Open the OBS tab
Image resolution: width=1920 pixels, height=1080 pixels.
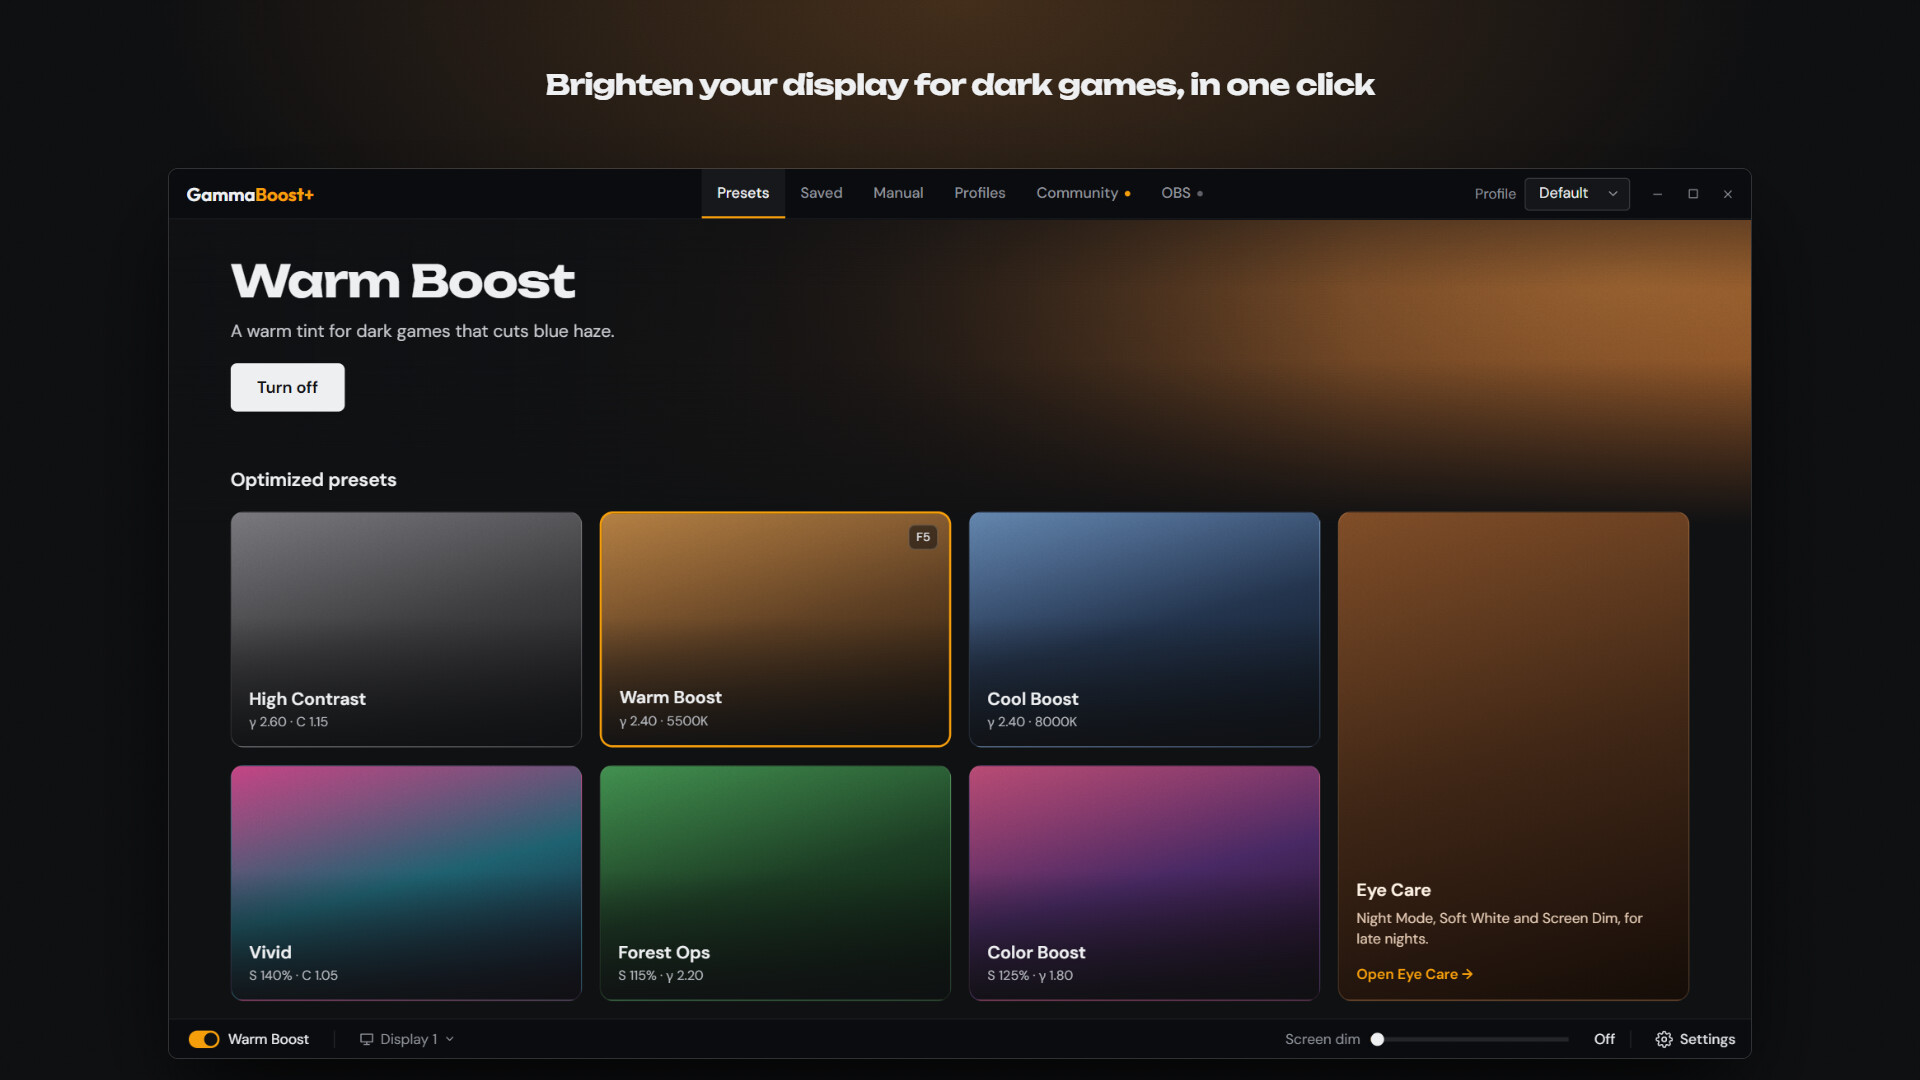pos(1181,193)
